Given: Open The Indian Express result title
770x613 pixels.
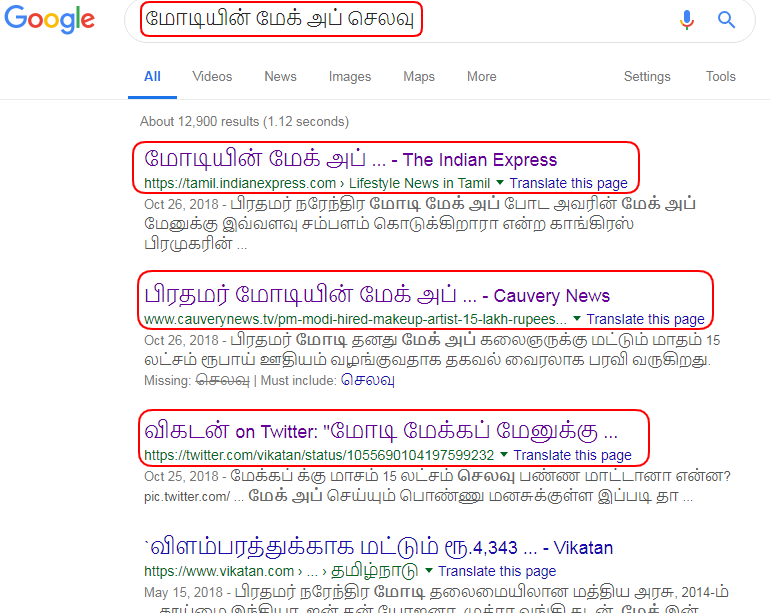Looking at the screenshot, I should tap(351, 160).
